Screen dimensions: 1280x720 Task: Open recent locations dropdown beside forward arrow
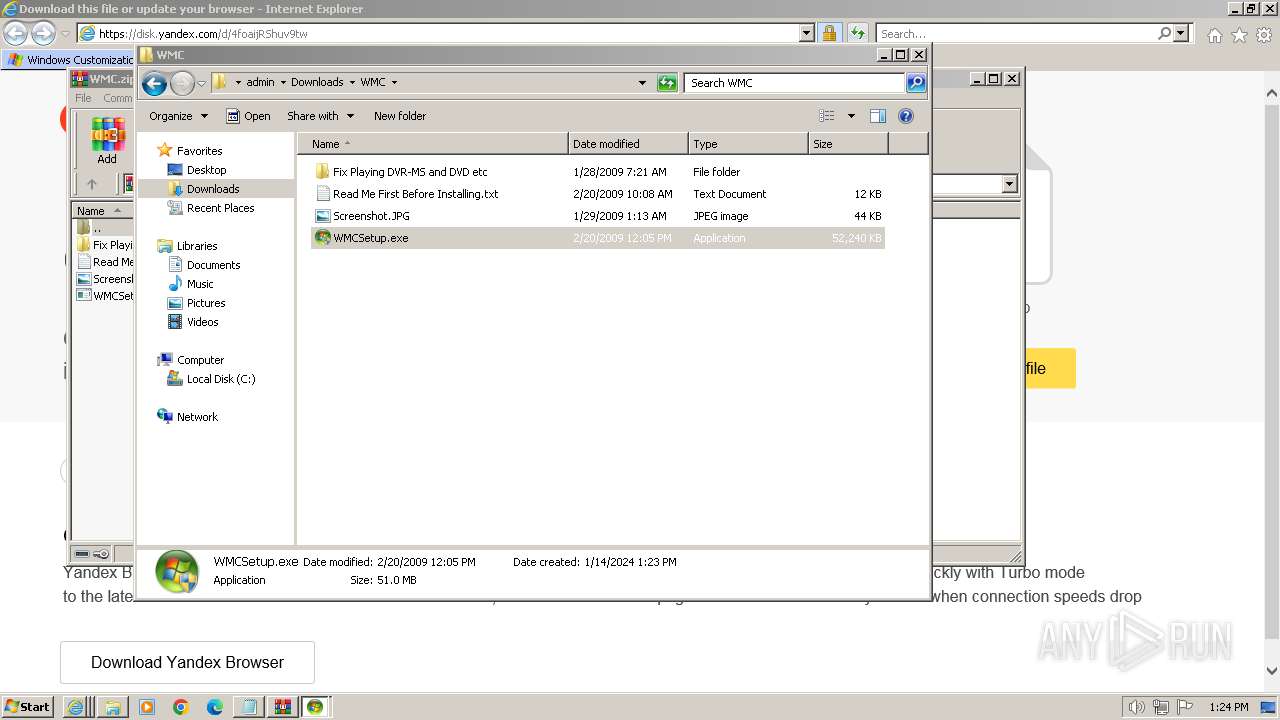tap(201, 83)
